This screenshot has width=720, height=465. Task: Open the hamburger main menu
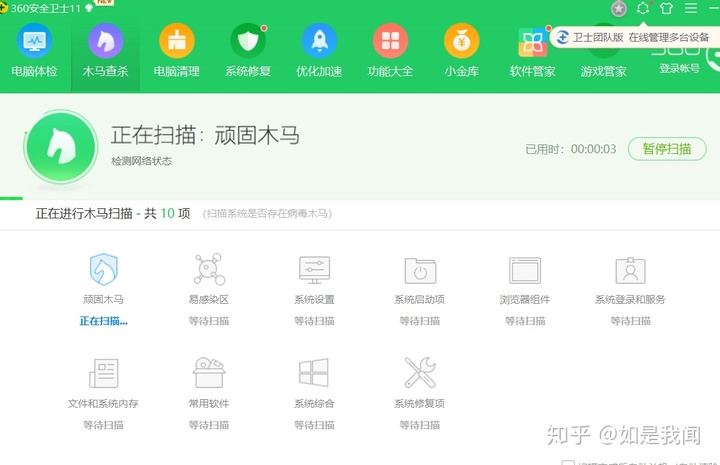(x=691, y=8)
